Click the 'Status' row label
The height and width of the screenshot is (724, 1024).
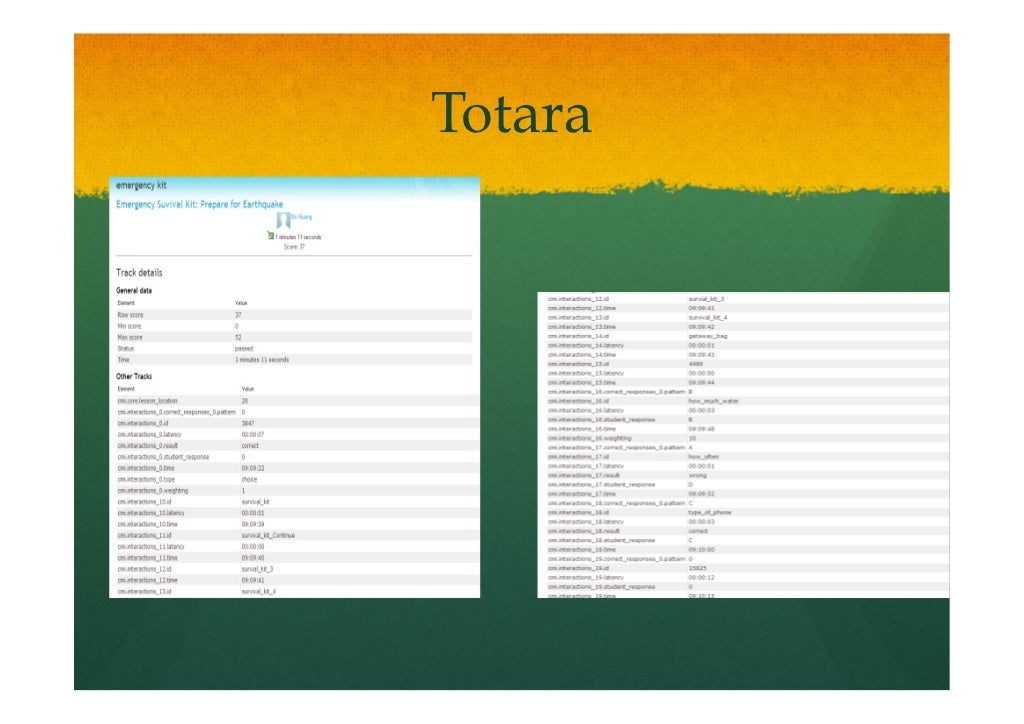(x=125, y=349)
